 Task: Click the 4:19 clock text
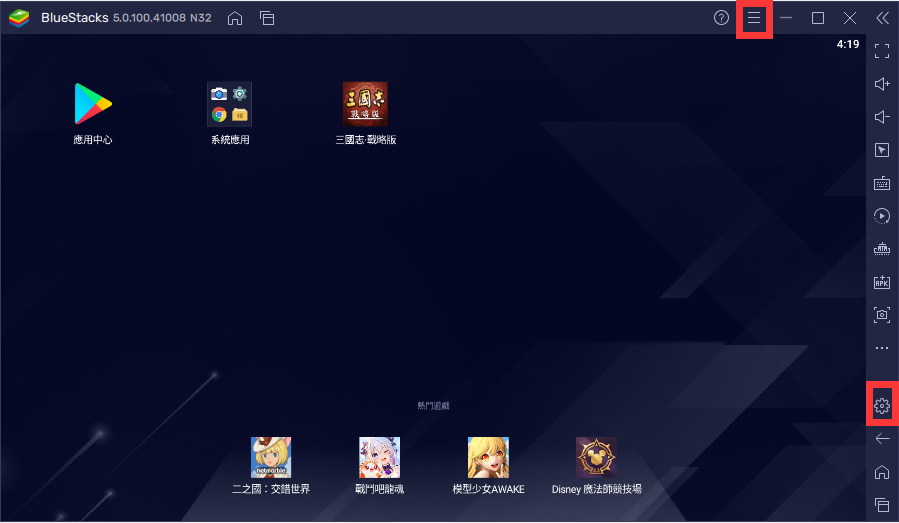pos(847,44)
